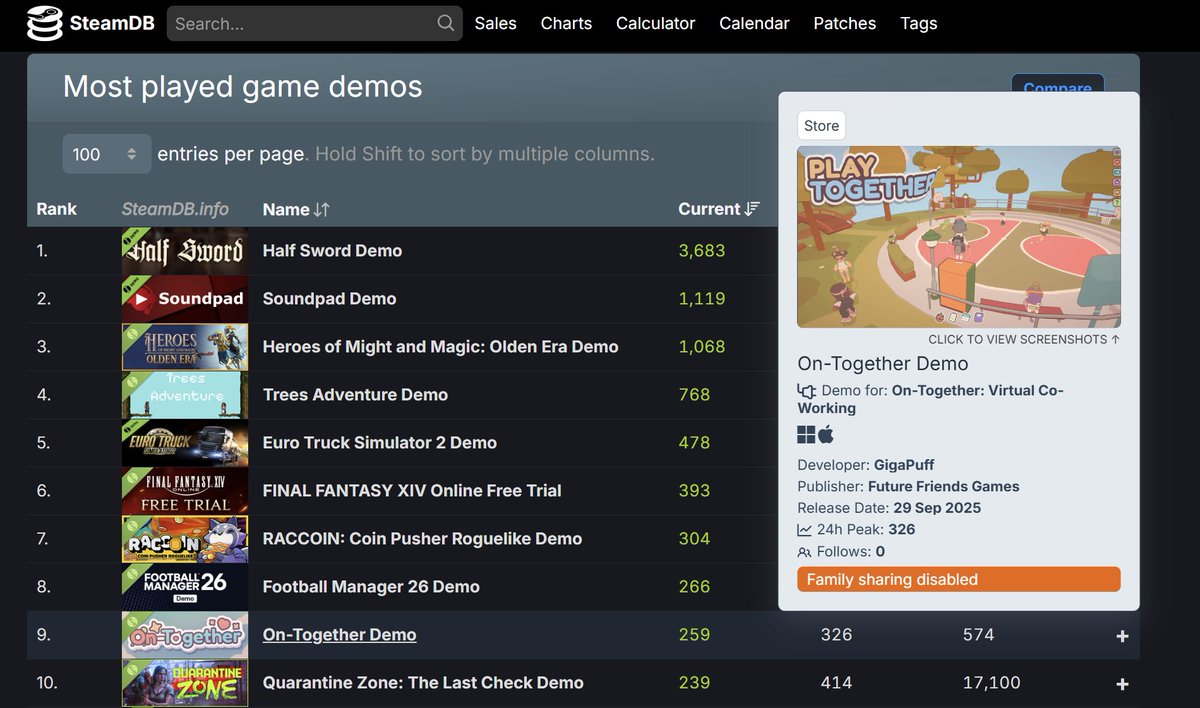The image size is (1200, 708).
Task: Open Half Sword Demo link
Action: 332,251
